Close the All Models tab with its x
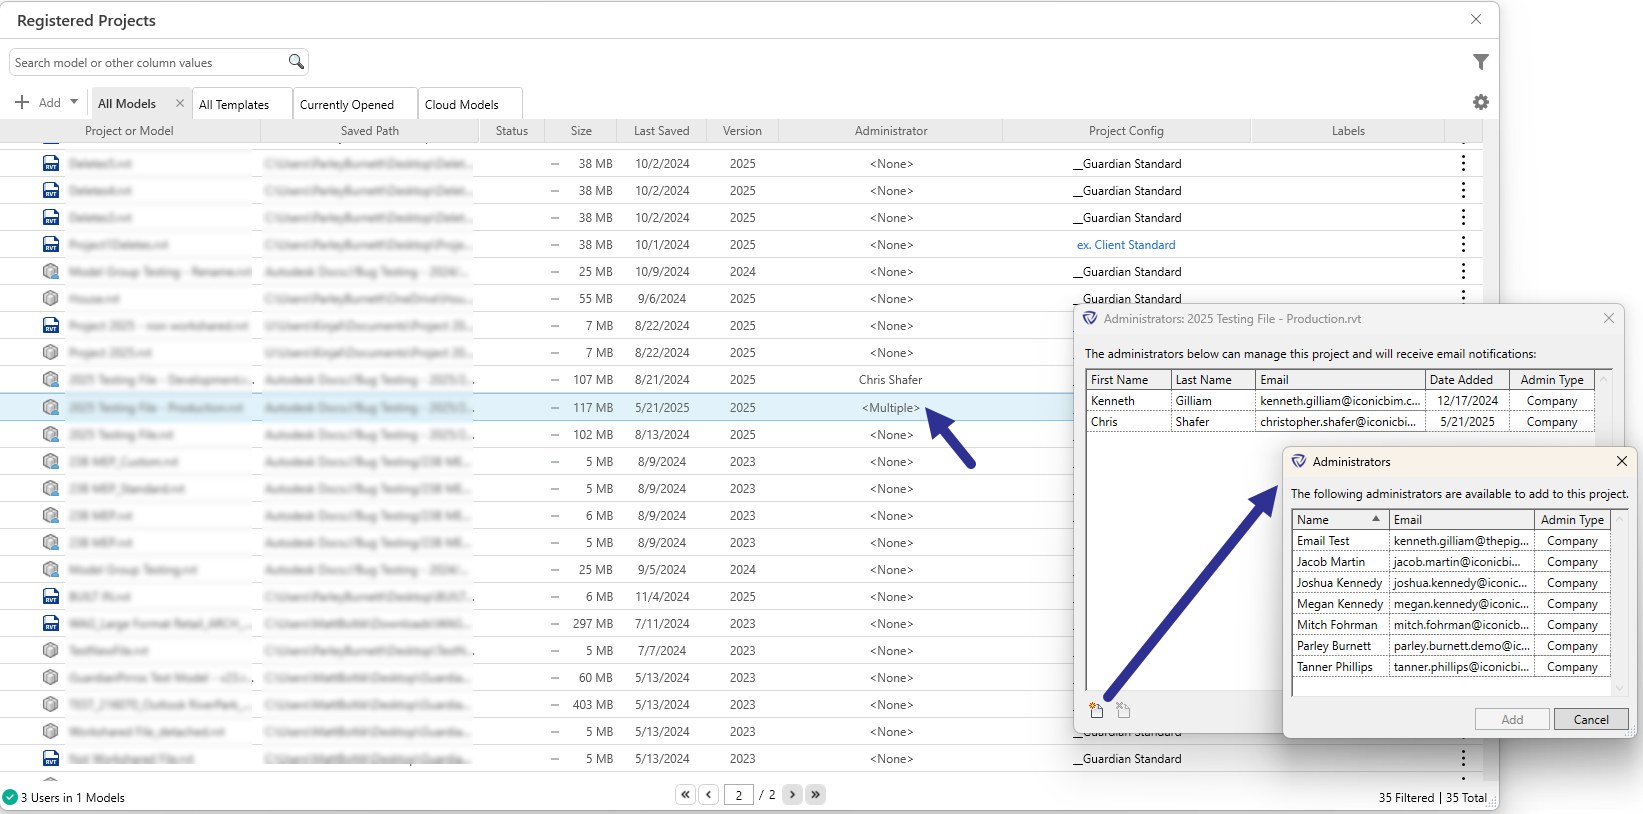The height and width of the screenshot is (814, 1643). point(180,103)
